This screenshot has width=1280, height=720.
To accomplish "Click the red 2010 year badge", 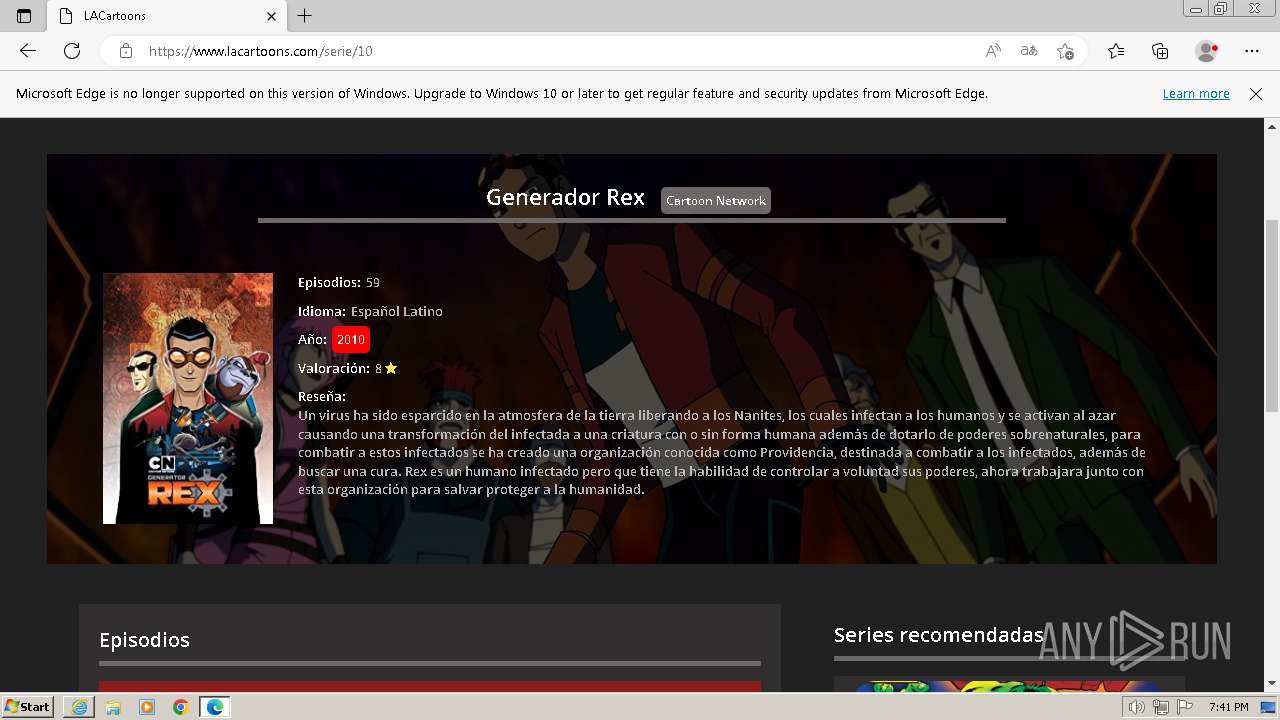I will coord(350,340).
